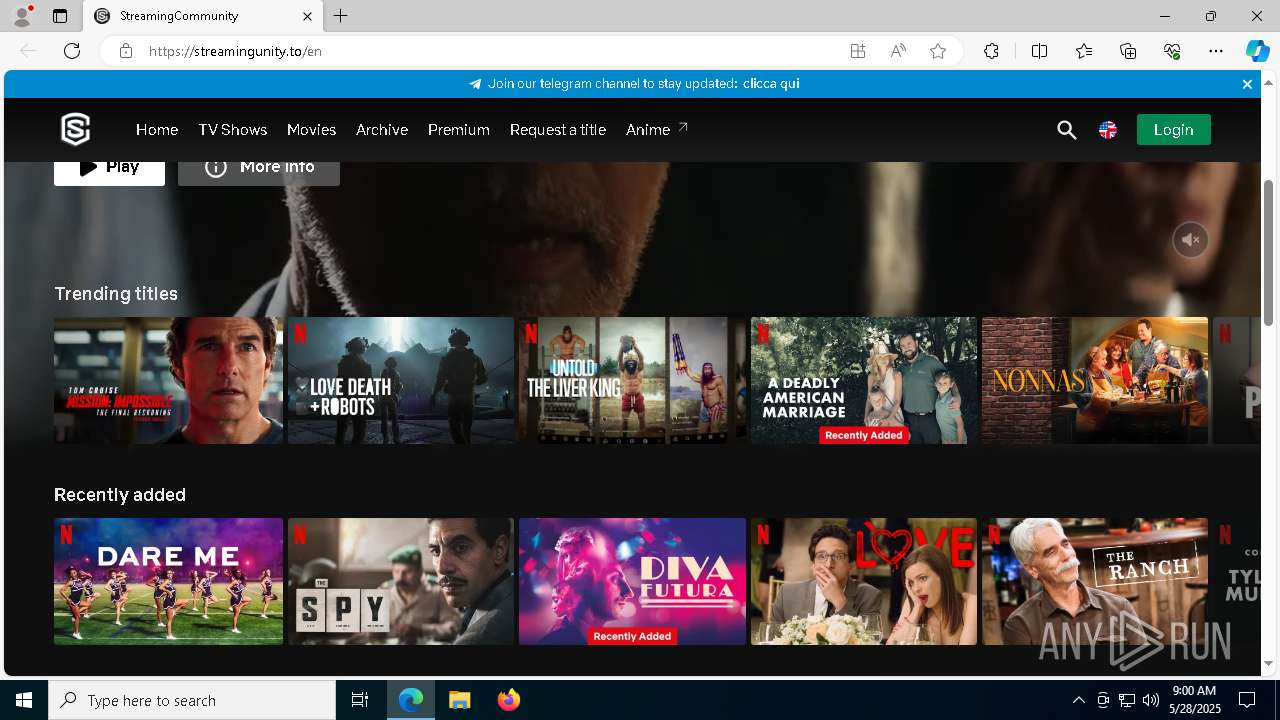
Task: Open the tab actions menu icon
Action: coord(60,16)
